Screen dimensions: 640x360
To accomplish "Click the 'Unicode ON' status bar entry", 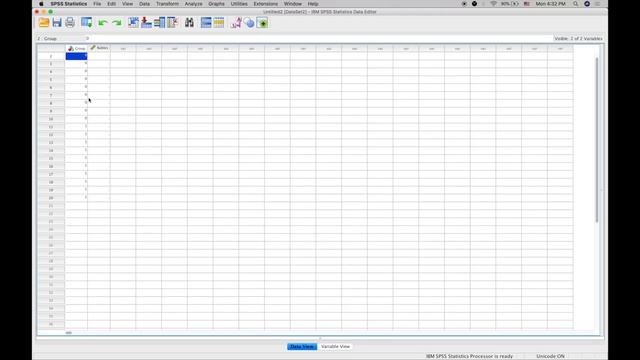I will pyautogui.click(x=550, y=356).
